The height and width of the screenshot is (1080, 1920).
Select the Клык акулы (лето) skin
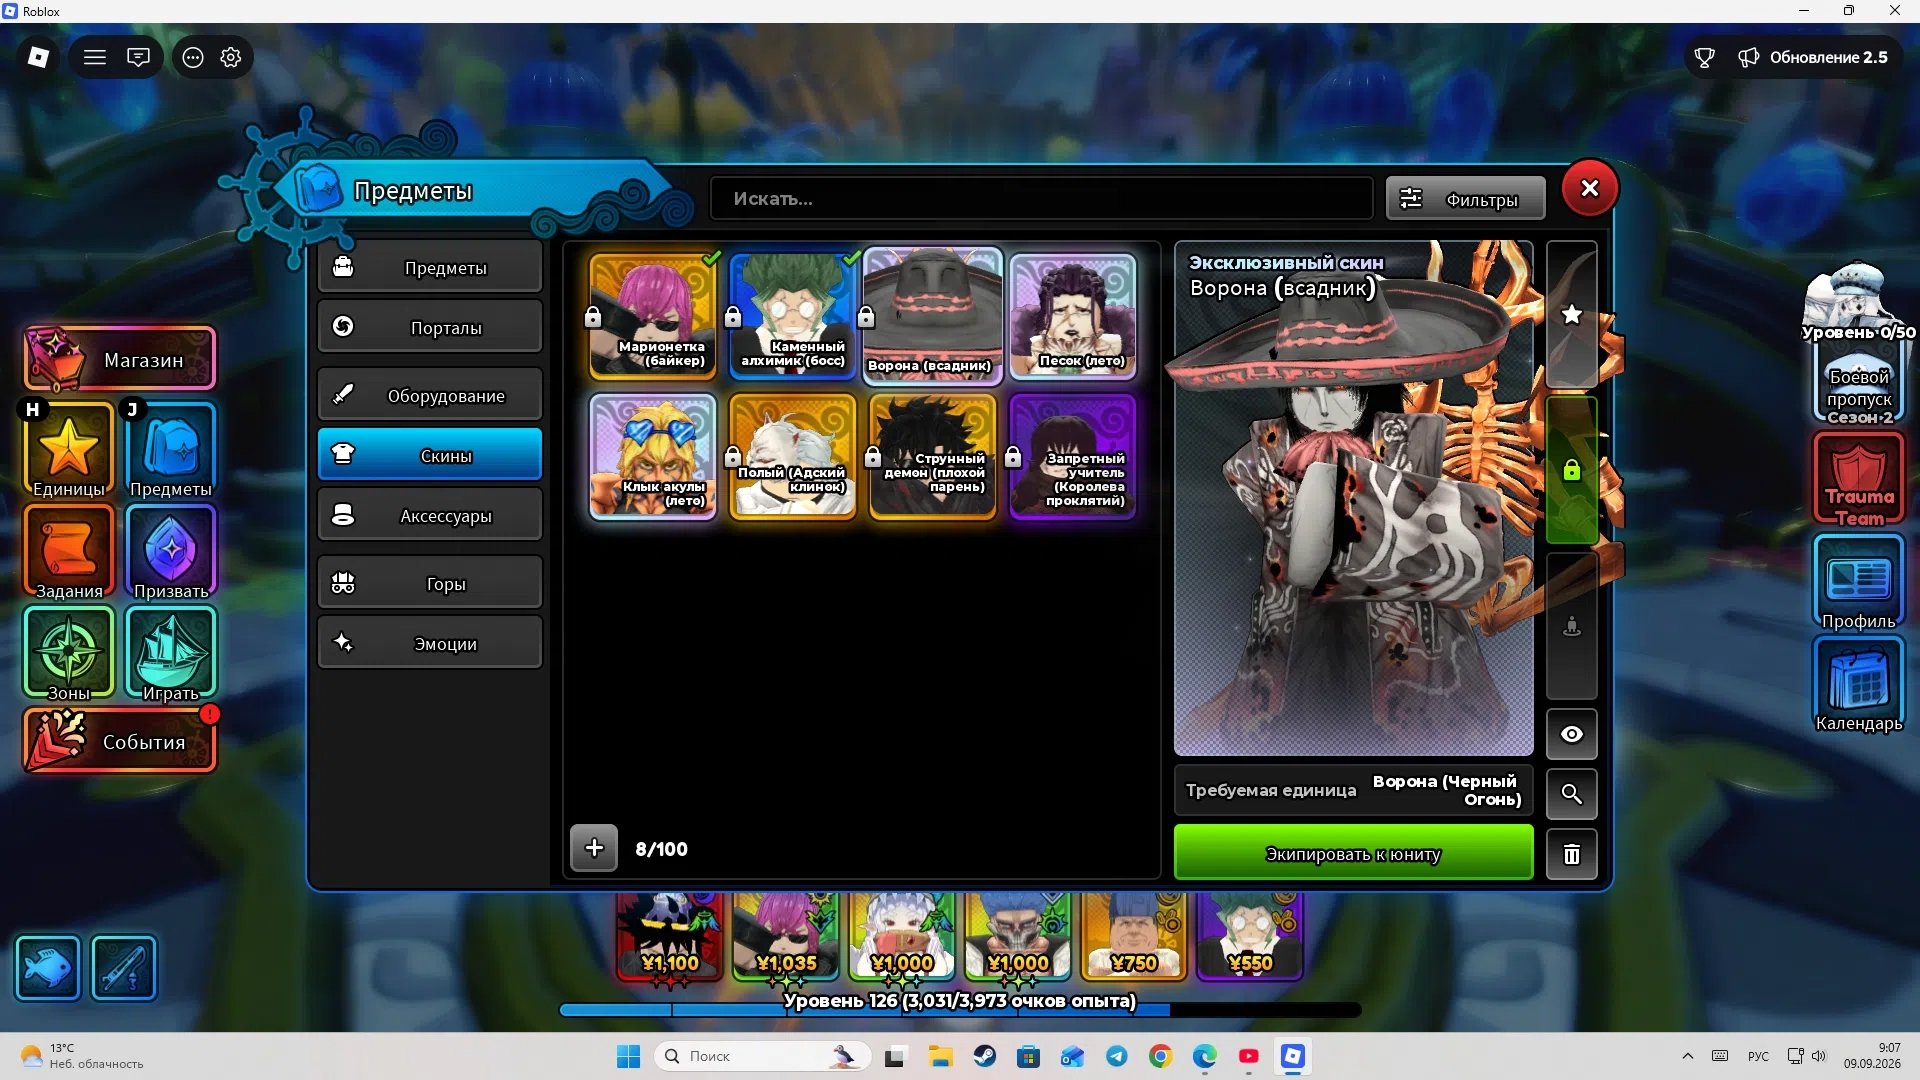(x=653, y=456)
